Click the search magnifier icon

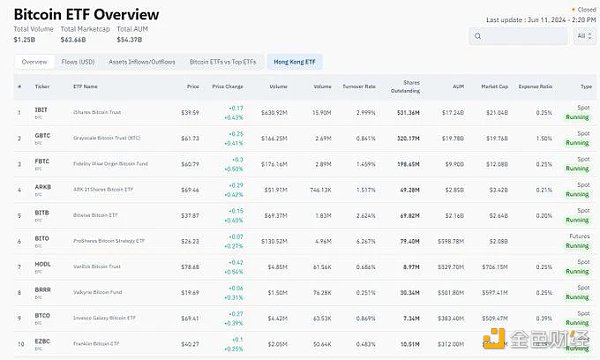click(x=478, y=36)
